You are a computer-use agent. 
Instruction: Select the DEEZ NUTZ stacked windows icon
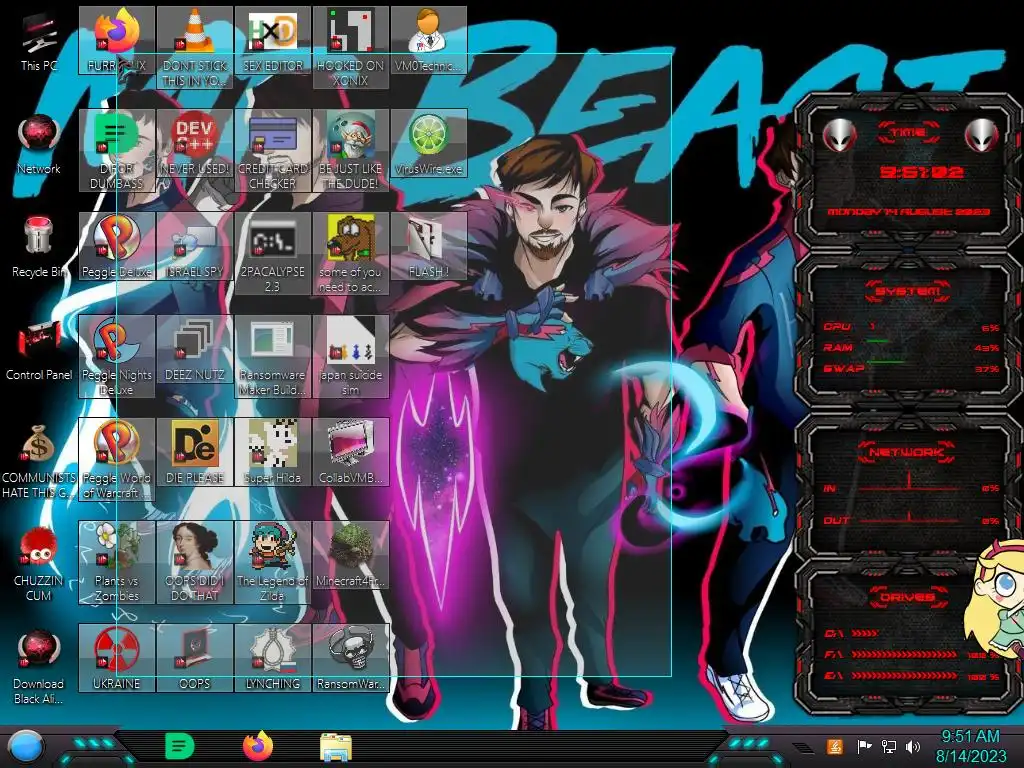(x=195, y=349)
